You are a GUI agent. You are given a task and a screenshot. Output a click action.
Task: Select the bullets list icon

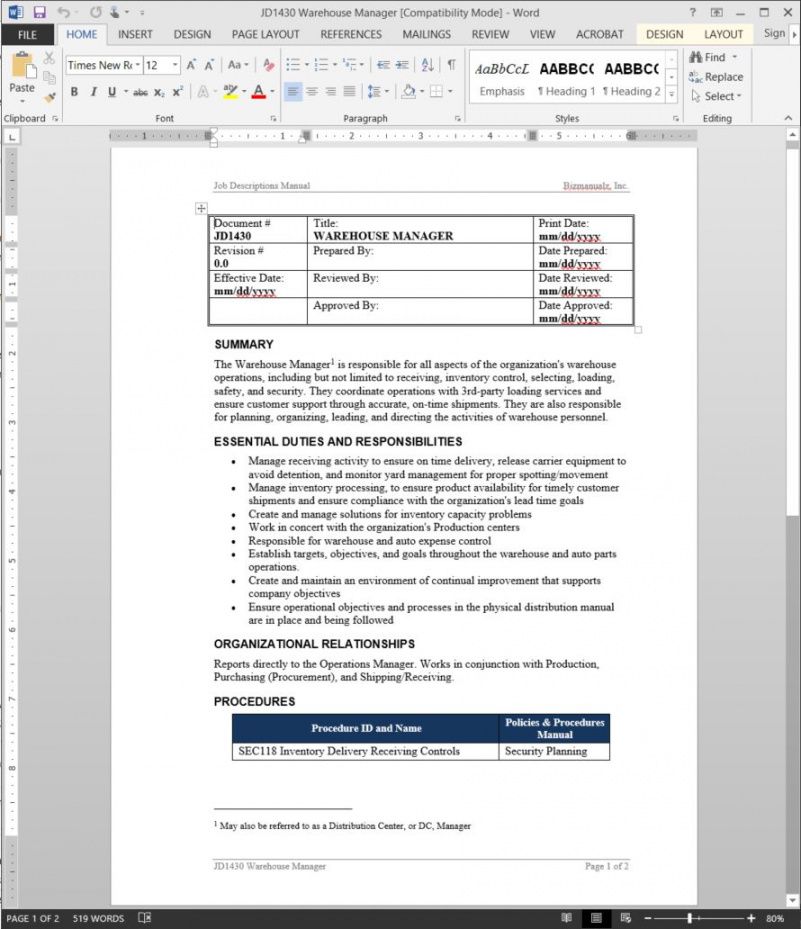293,65
